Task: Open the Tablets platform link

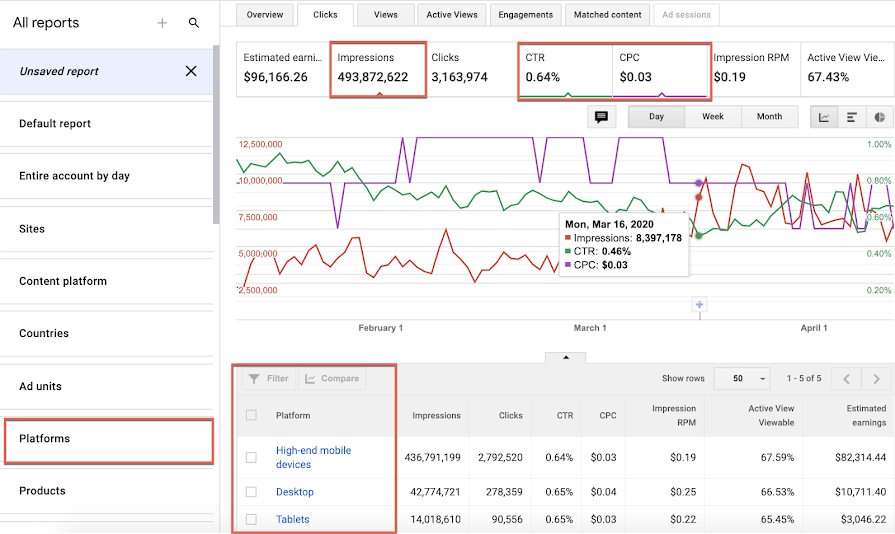Action: point(292,519)
